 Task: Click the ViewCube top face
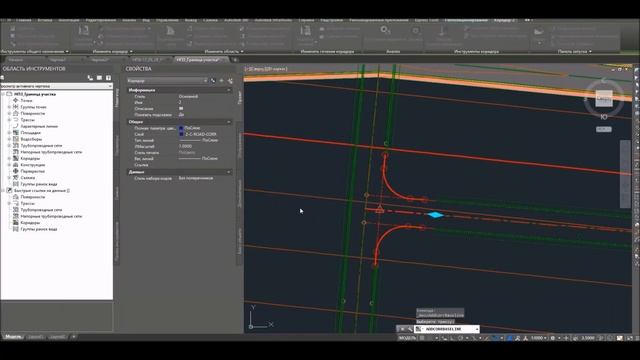604,98
